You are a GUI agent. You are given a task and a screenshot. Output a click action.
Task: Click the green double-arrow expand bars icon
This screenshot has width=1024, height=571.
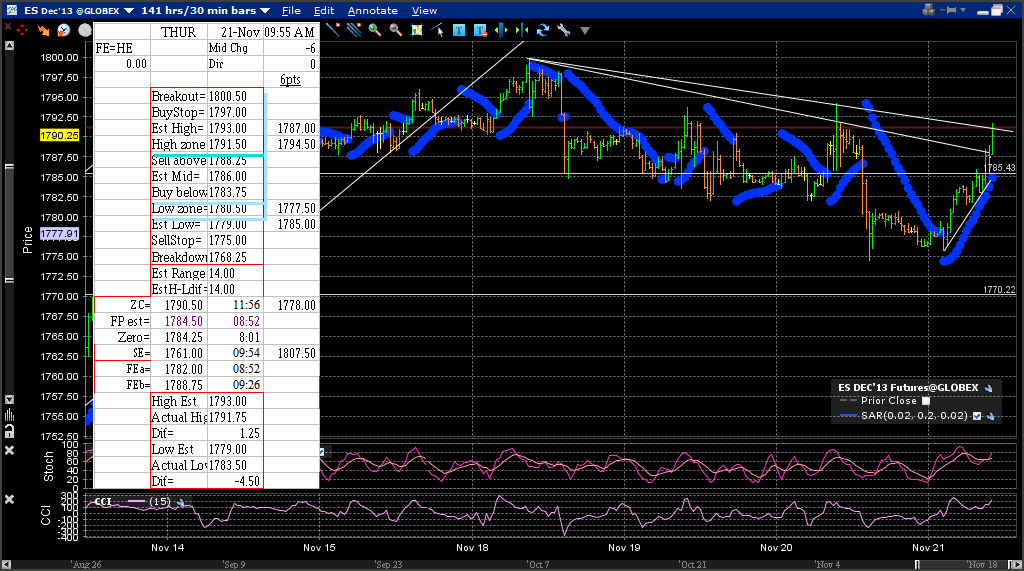tap(501, 29)
